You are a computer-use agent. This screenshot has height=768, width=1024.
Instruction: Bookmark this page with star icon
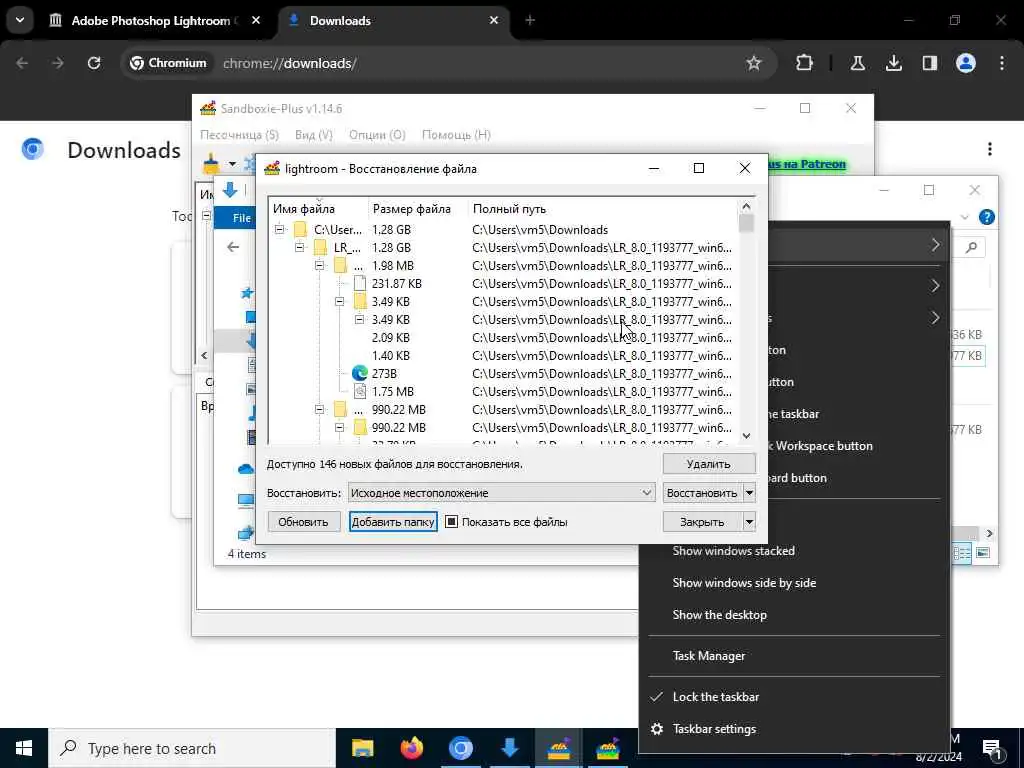pos(754,63)
